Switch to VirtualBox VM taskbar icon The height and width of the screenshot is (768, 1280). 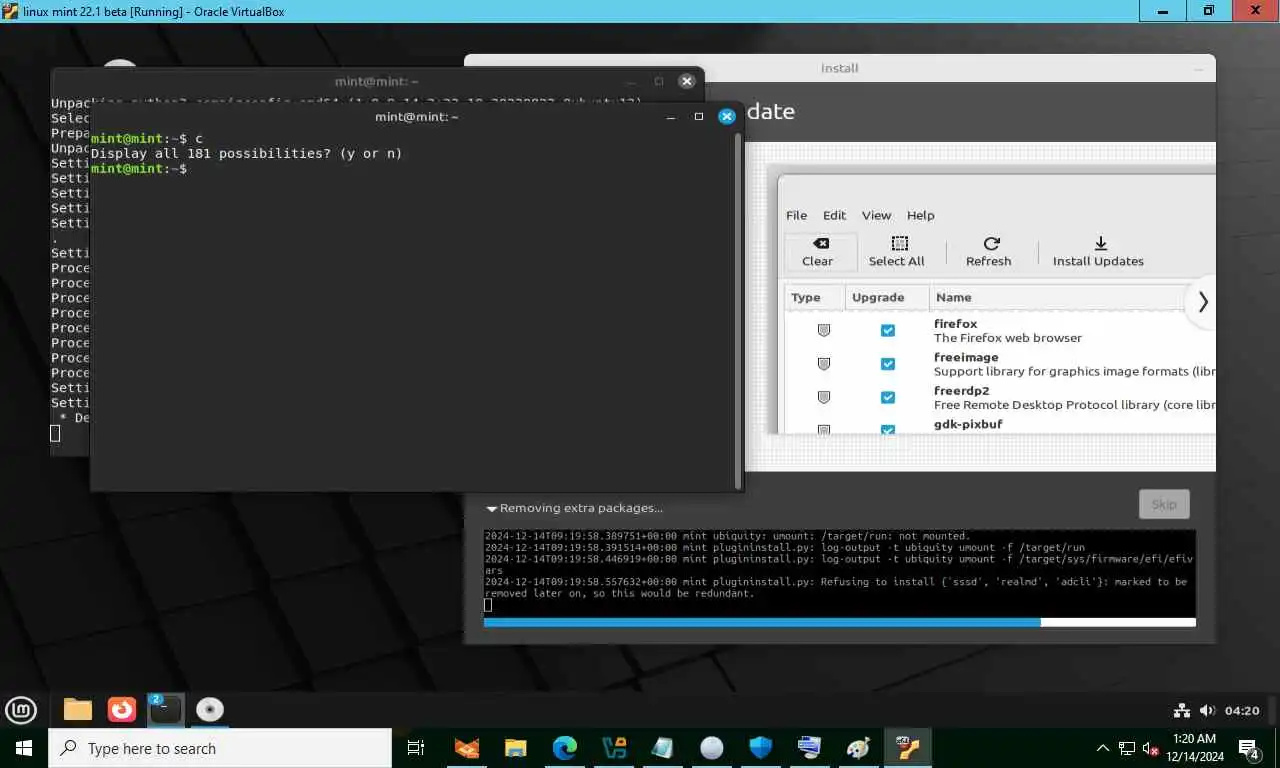tap(908, 748)
